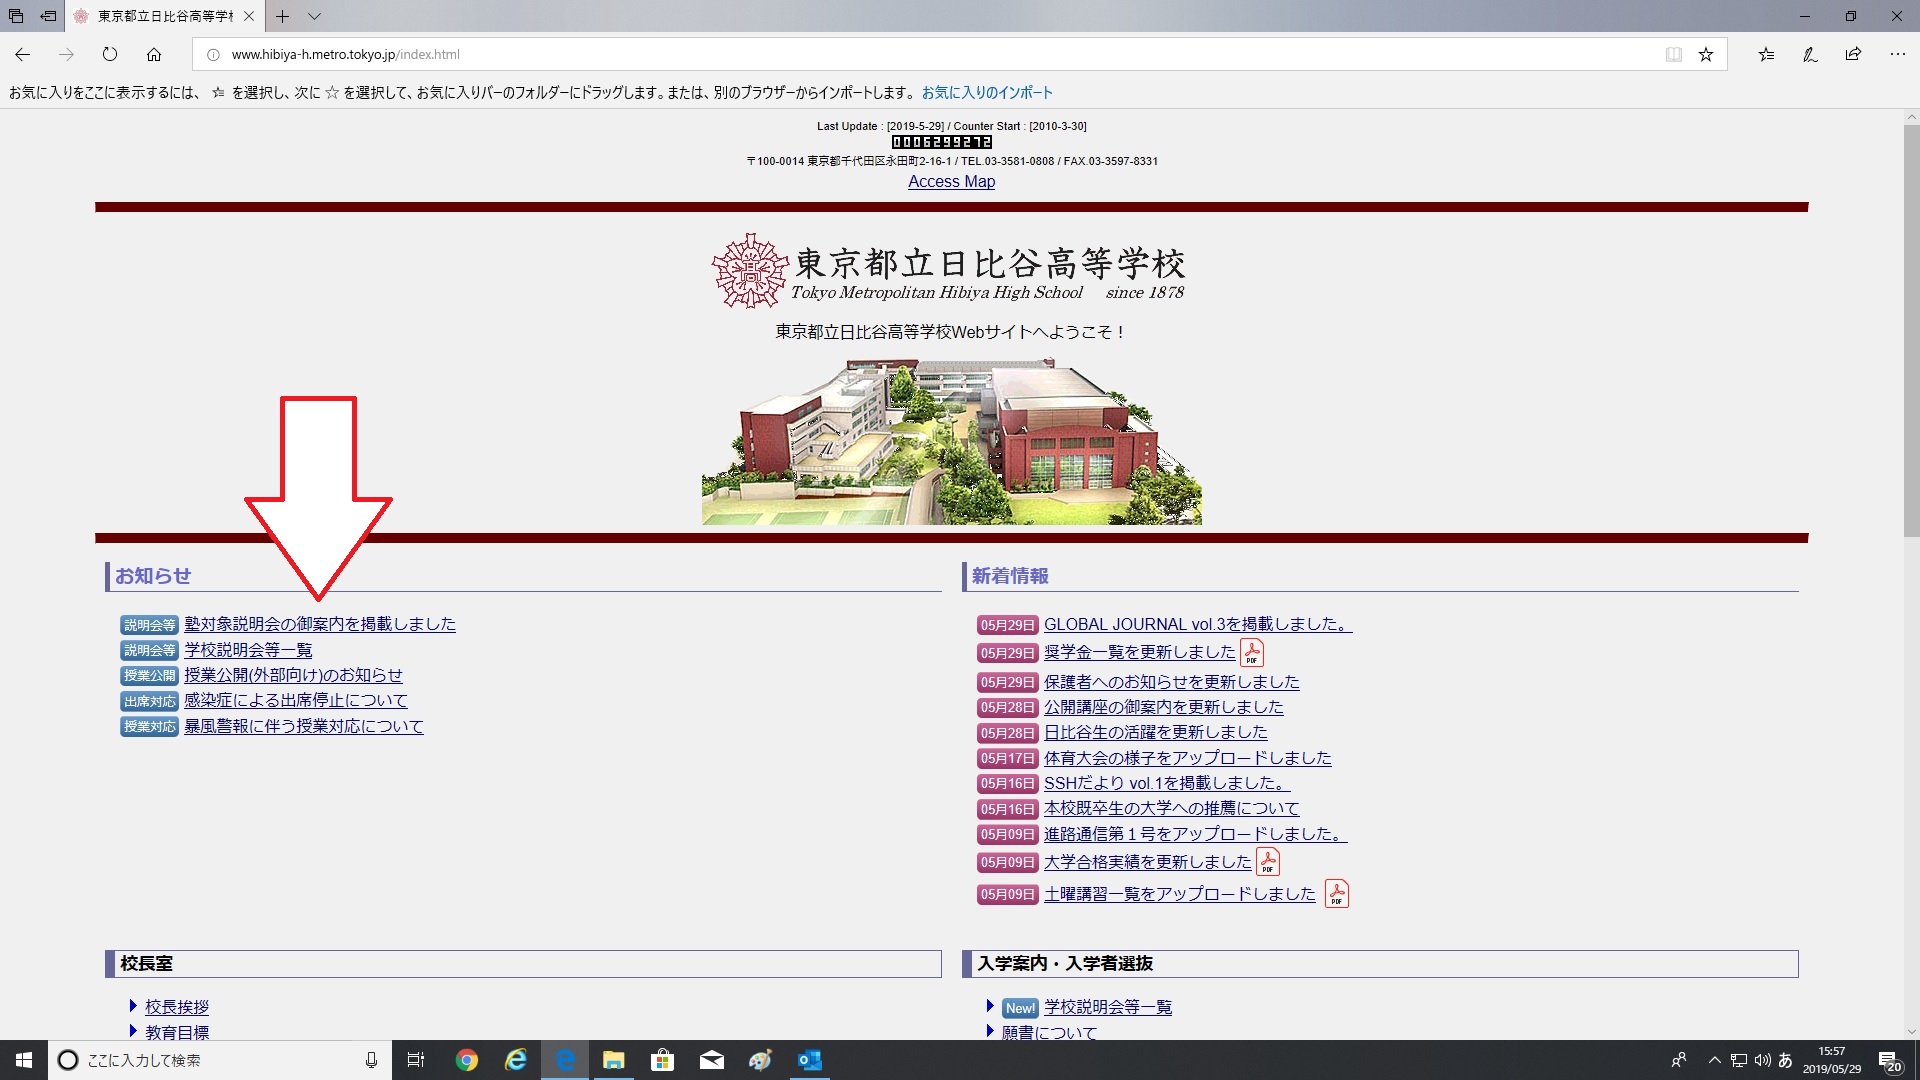This screenshot has width=1920, height=1080.
Task: Open 教育目標 link
Action: (177, 1032)
